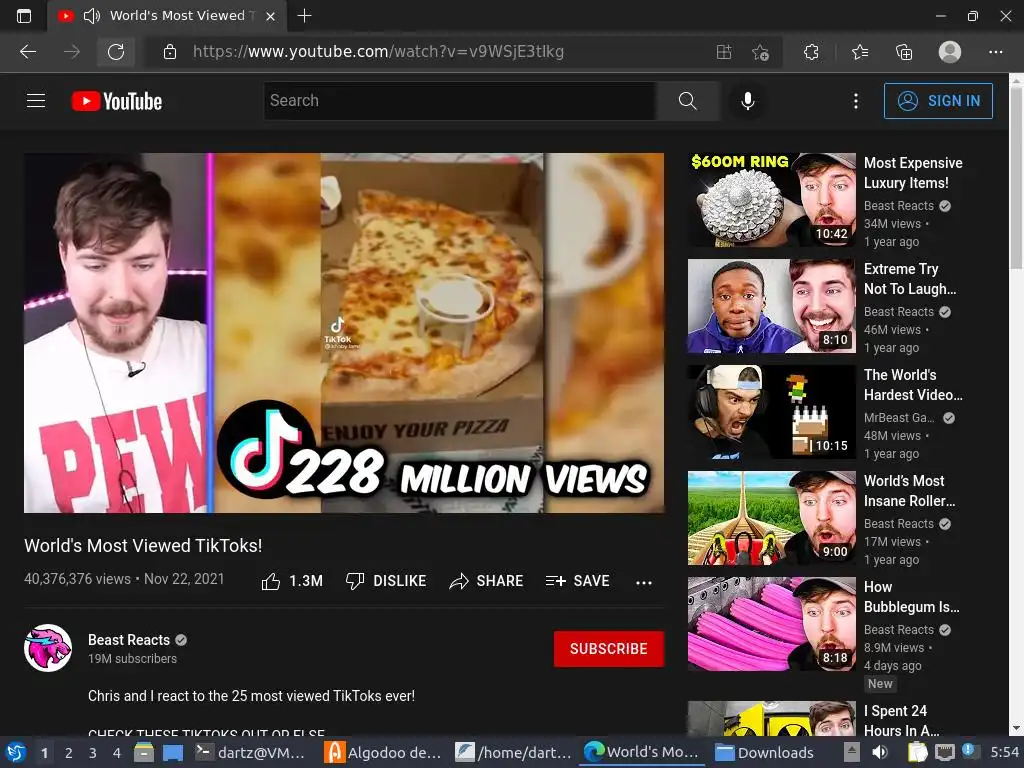Switch to workspace 4
The image size is (1024, 768).
116,753
